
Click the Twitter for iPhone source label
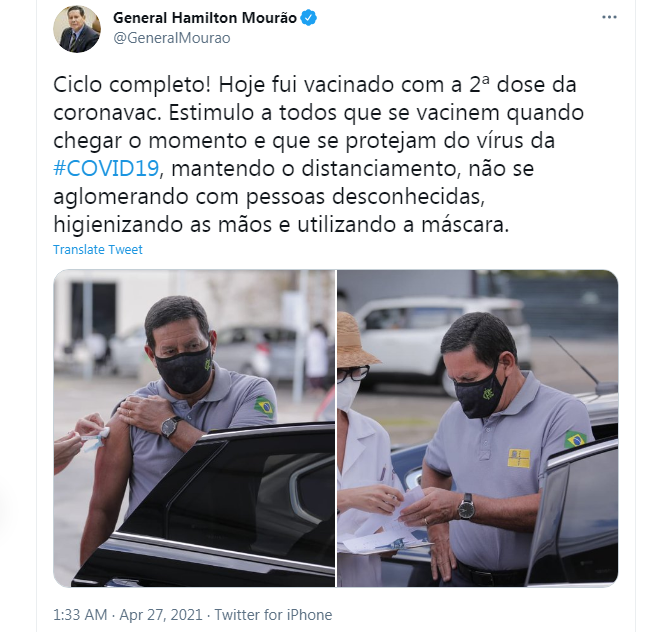tap(273, 615)
